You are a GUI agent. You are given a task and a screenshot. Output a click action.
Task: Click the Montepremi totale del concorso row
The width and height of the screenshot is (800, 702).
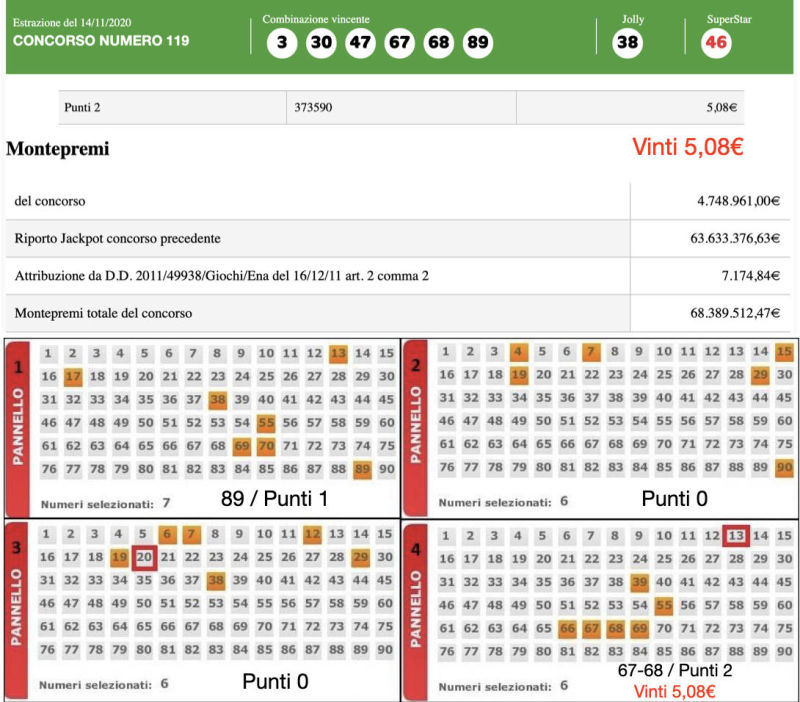318,313
